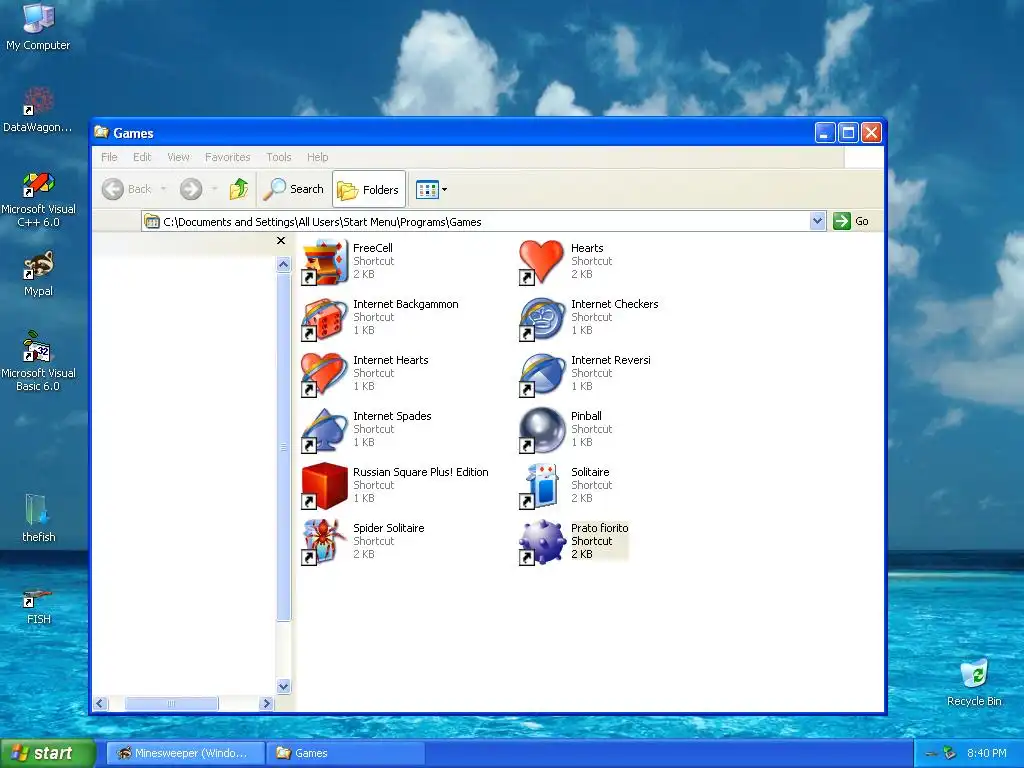Click the 'Prato fiorito' file name
Viewport: 1024px width, 768px height.
600,528
